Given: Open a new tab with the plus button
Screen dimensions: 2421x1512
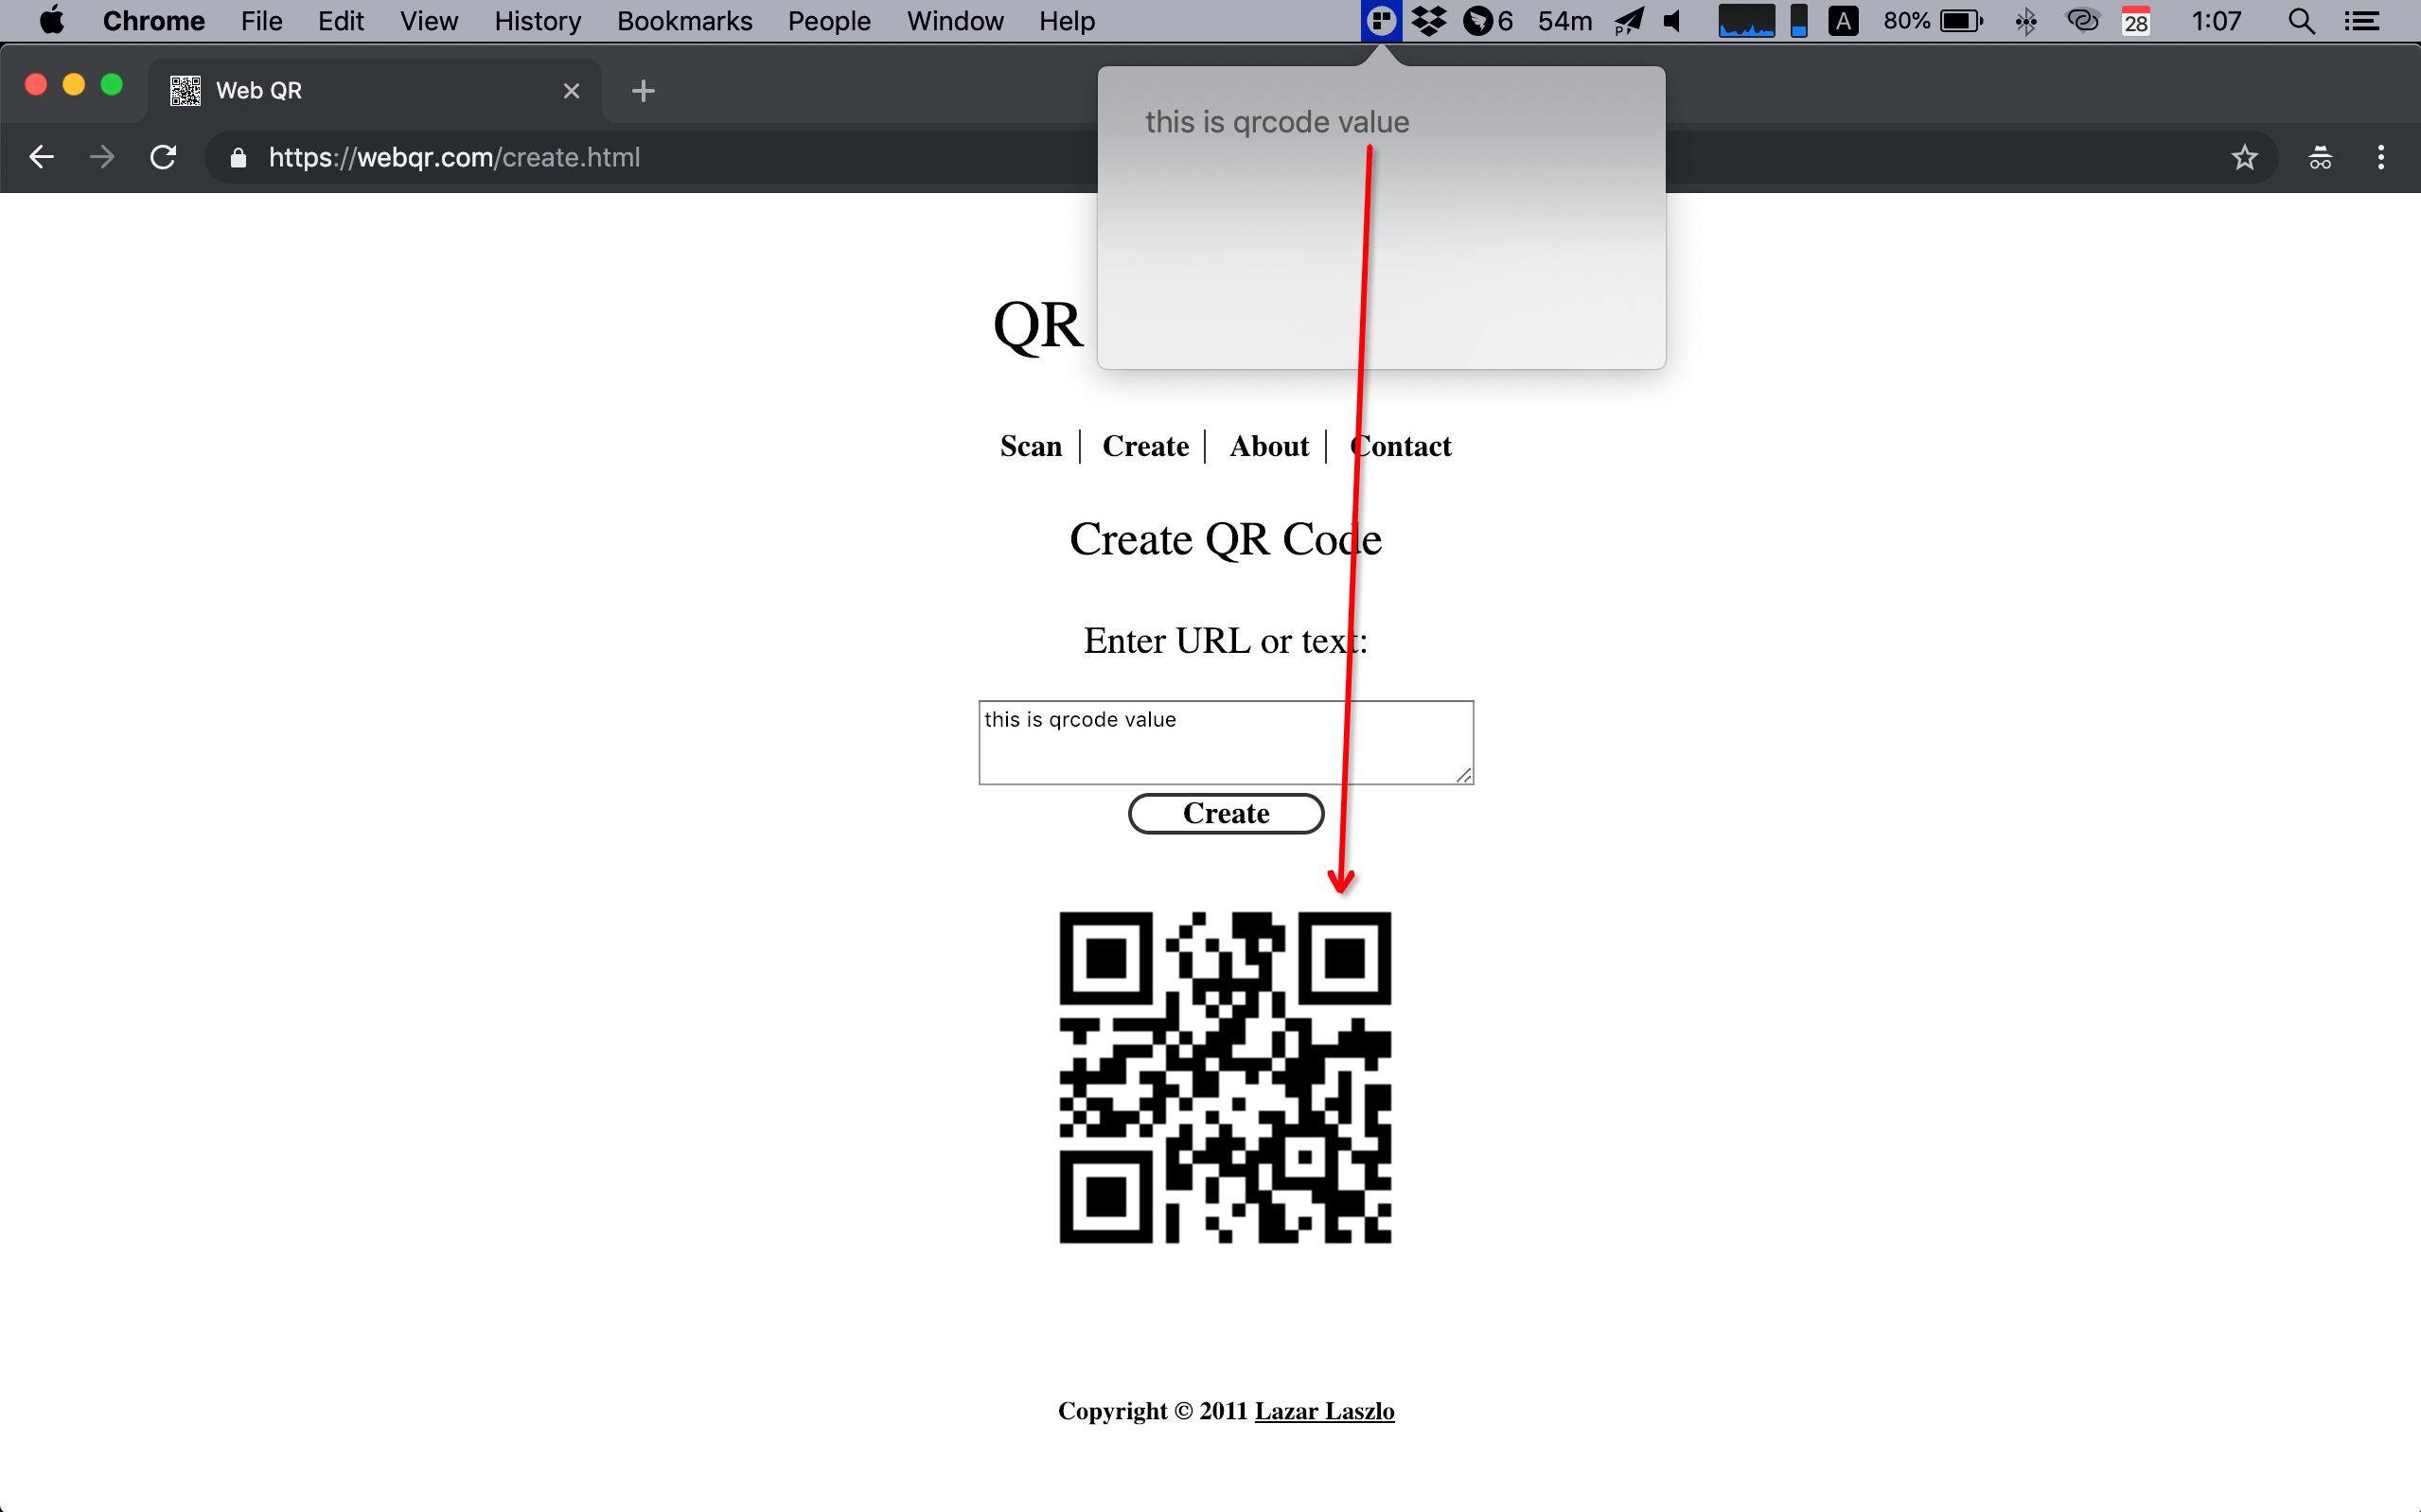Looking at the screenshot, I should (643, 91).
